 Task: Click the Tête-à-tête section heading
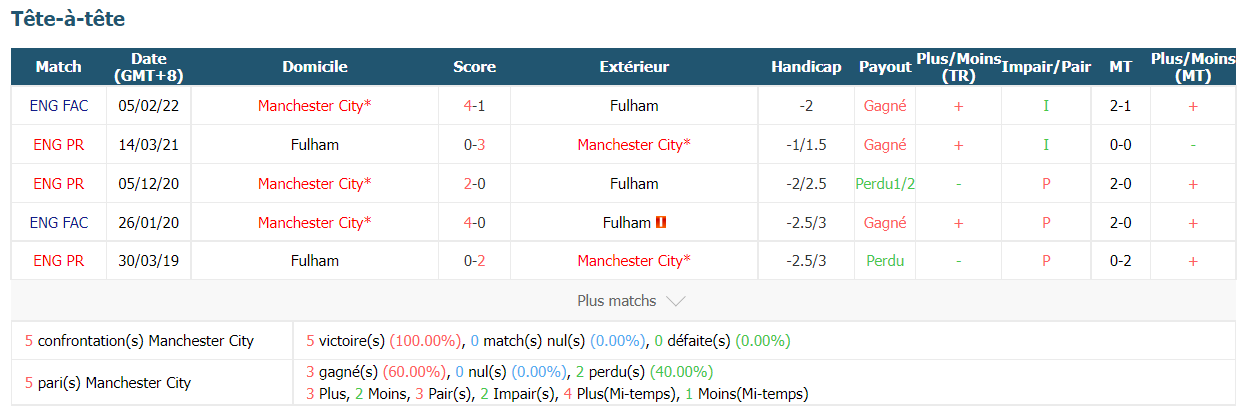click(x=68, y=19)
